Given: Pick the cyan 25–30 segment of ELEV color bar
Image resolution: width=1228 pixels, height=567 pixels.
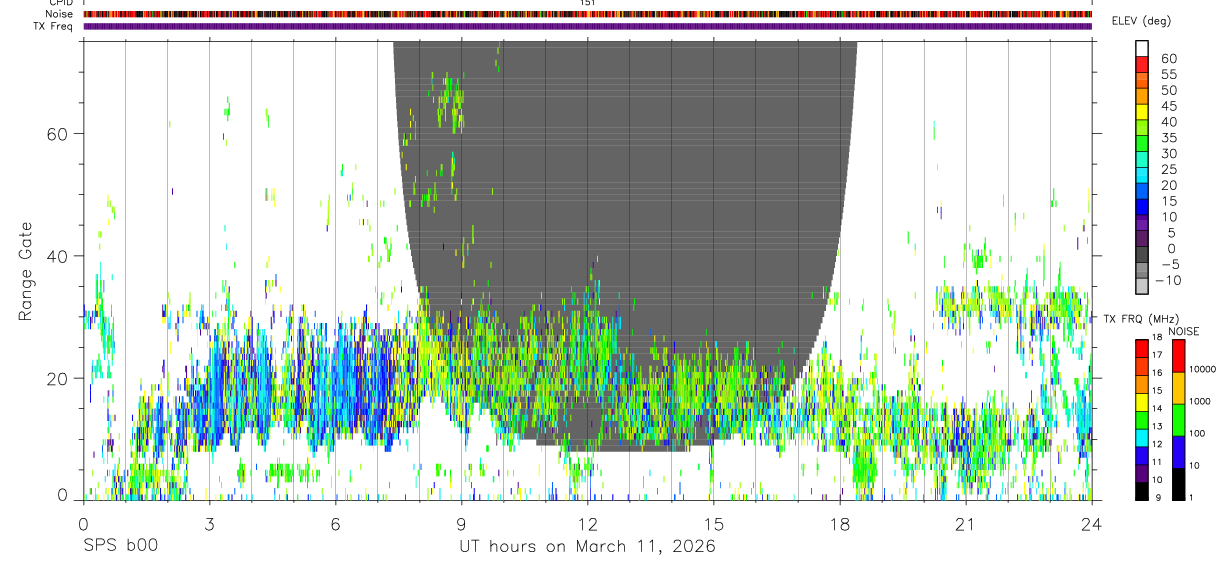Looking at the screenshot, I should (1142, 160).
